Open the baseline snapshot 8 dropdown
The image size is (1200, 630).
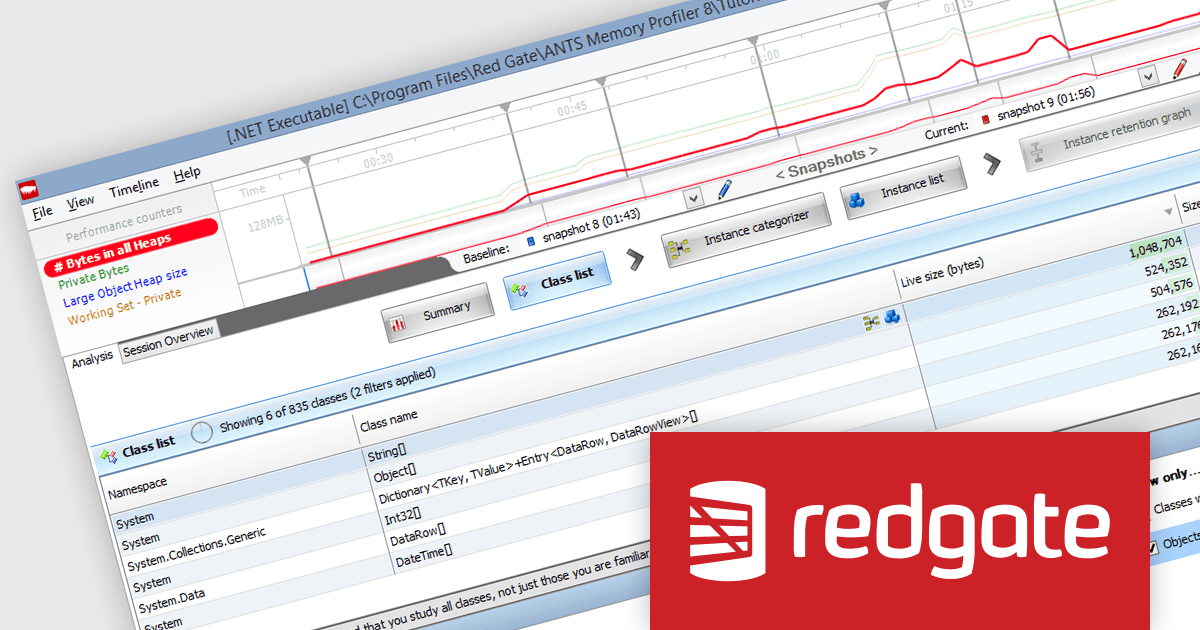click(x=694, y=198)
